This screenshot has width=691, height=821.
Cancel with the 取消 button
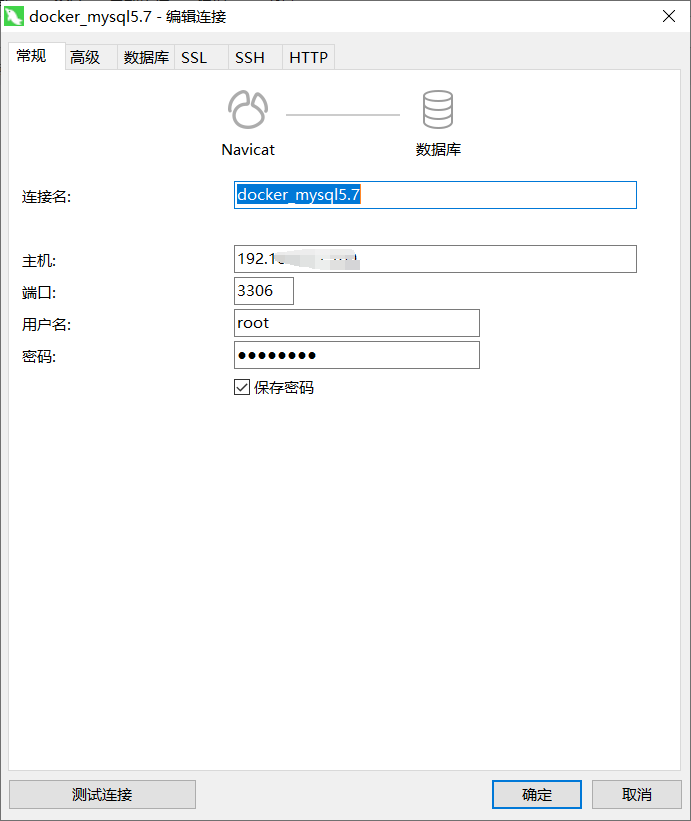coord(637,794)
